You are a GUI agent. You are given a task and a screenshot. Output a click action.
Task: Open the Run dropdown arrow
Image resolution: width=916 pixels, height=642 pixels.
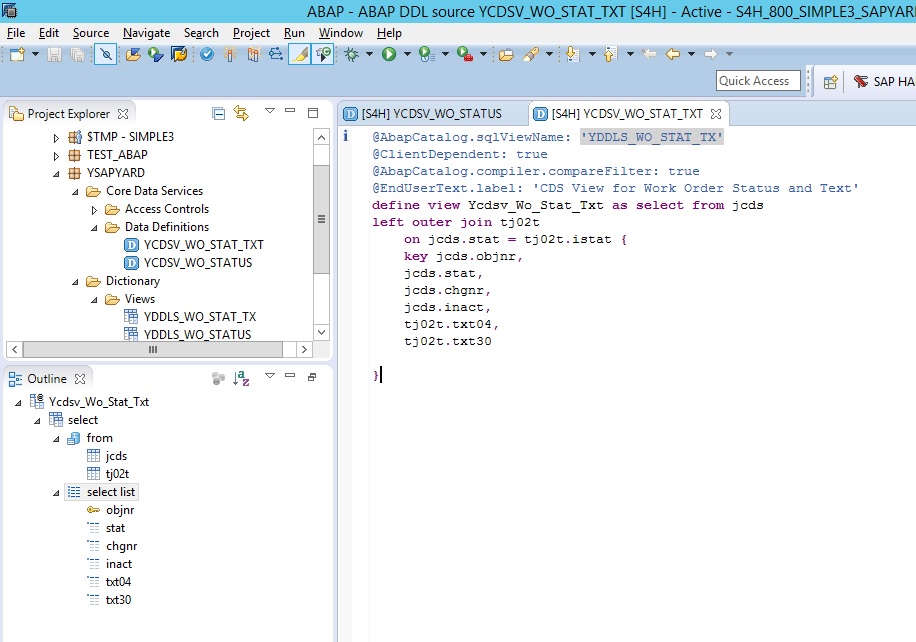(x=407, y=54)
